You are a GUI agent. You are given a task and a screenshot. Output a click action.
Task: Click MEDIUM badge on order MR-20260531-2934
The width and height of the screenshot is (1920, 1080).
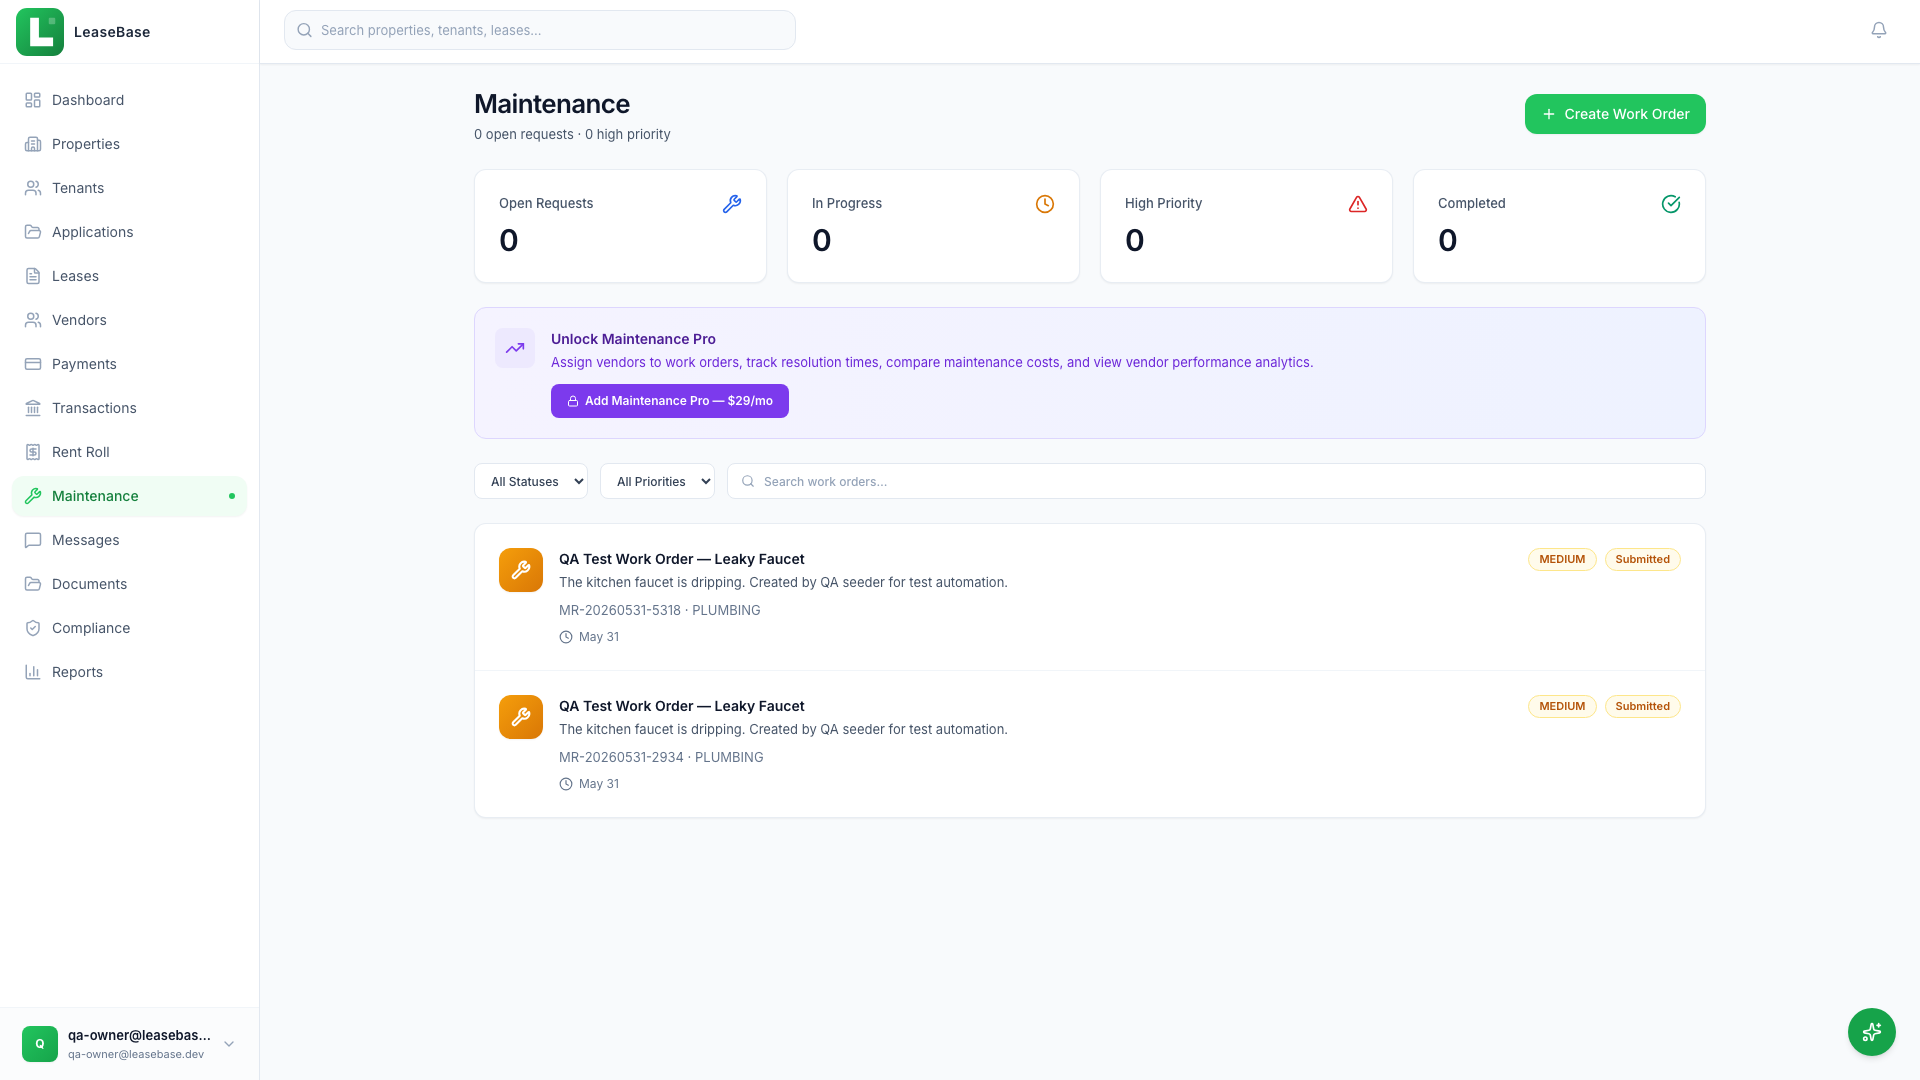pyautogui.click(x=1562, y=706)
